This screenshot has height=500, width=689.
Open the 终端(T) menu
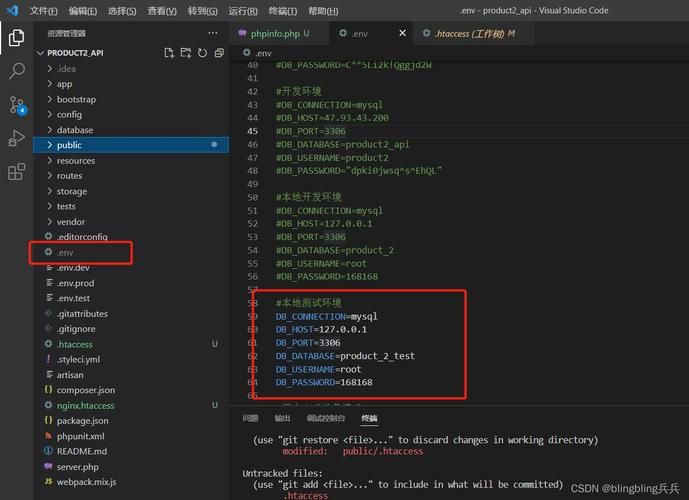[284, 11]
